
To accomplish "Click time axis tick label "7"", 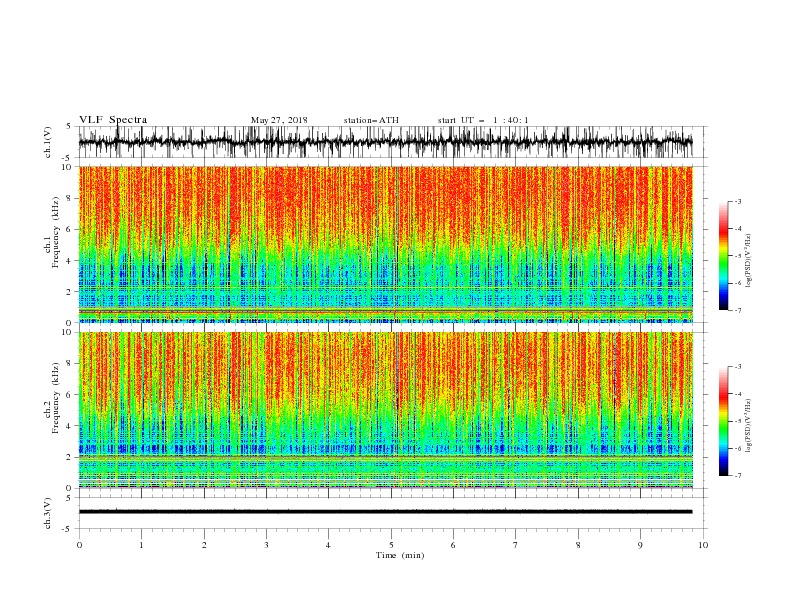I will tap(516, 545).
